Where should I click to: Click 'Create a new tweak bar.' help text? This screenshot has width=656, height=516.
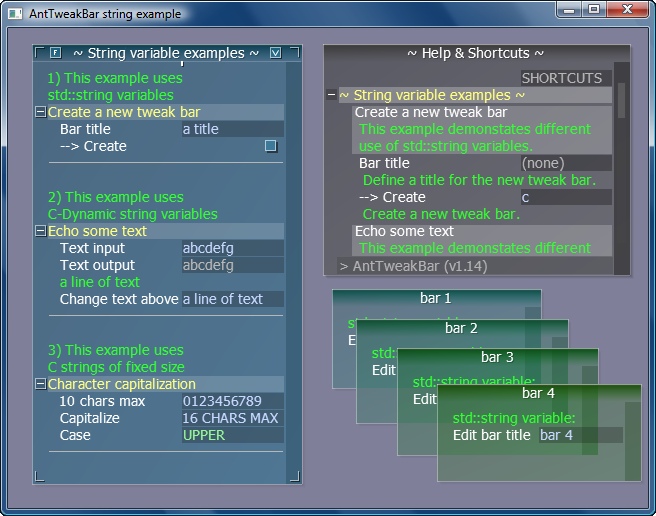point(441,214)
